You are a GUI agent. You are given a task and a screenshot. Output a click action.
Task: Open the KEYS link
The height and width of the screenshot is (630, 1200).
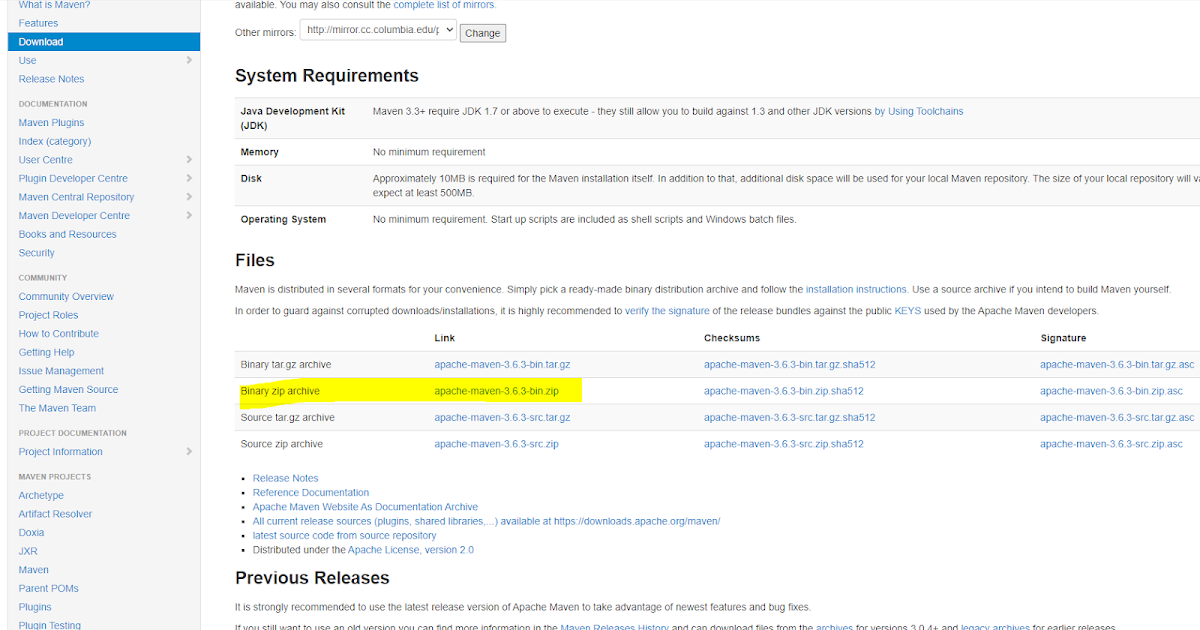[907, 310]
